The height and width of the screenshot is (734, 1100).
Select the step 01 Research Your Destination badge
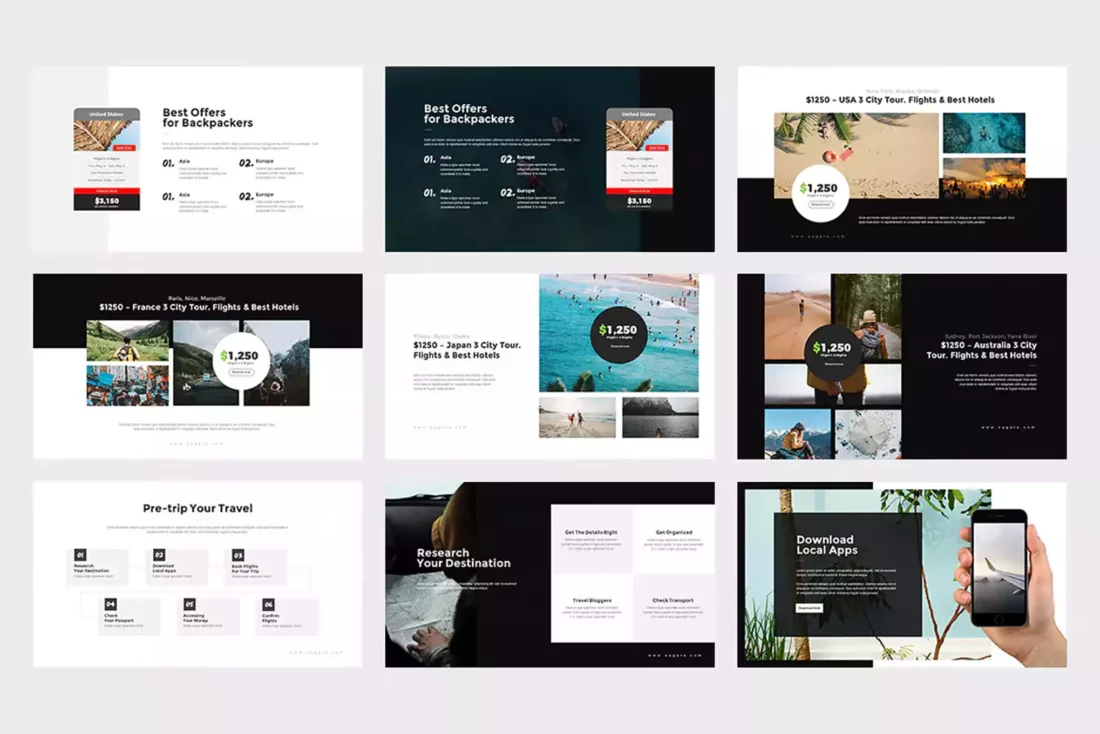[80, 555]
